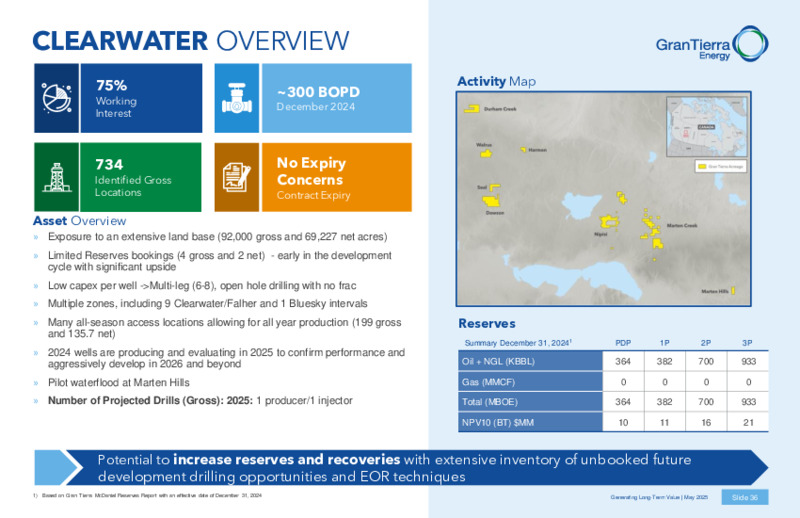Click the Summary December 31, 2024 table caption
Image resolution: width=800 pixels, height=518 pixels.
518,343
